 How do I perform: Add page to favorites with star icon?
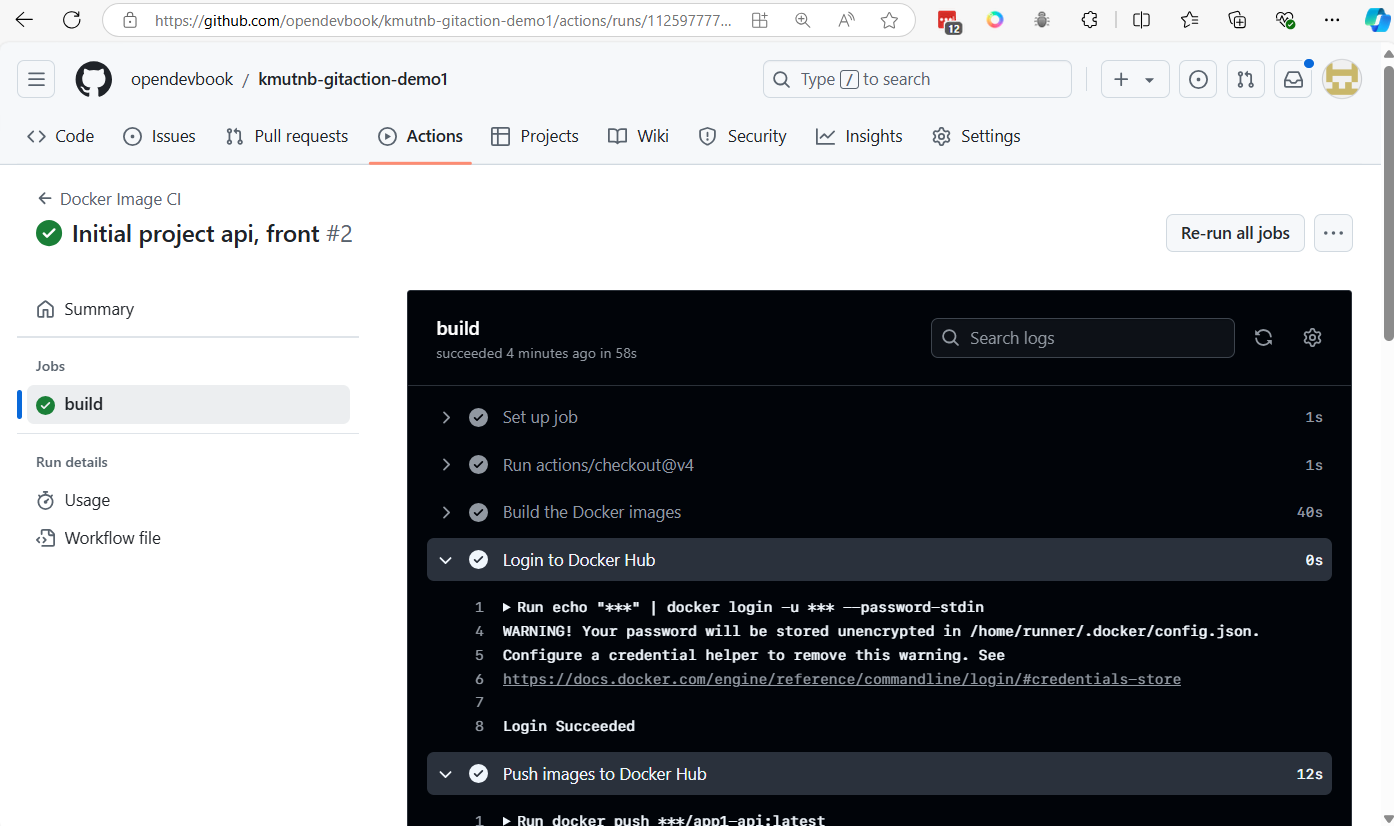click(889, 20)
